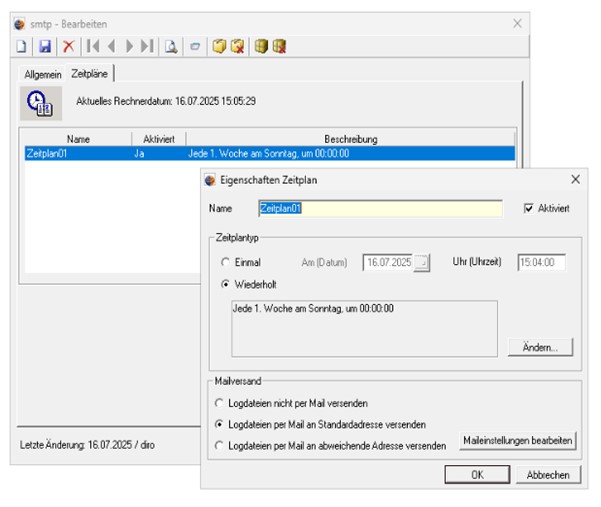The width and height of the screenshot is (601, 507).
Task: Click the Name input field with Zeitplan01
Action: point(380,208)
